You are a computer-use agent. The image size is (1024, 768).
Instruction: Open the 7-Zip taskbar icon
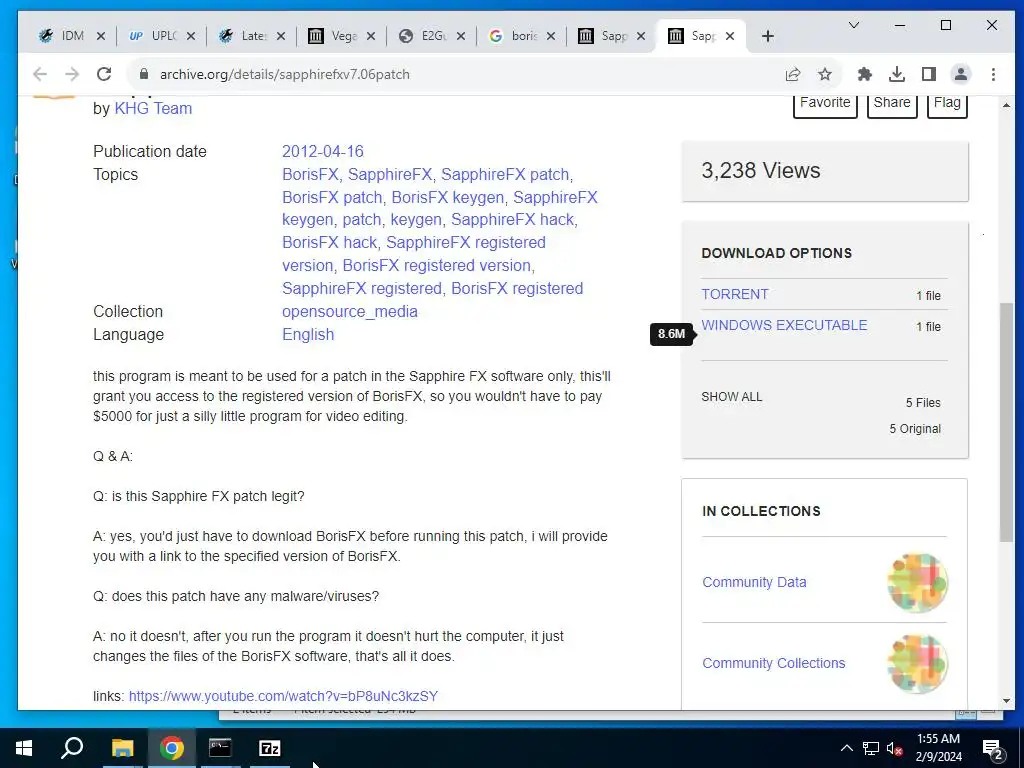tap(269, 748)
